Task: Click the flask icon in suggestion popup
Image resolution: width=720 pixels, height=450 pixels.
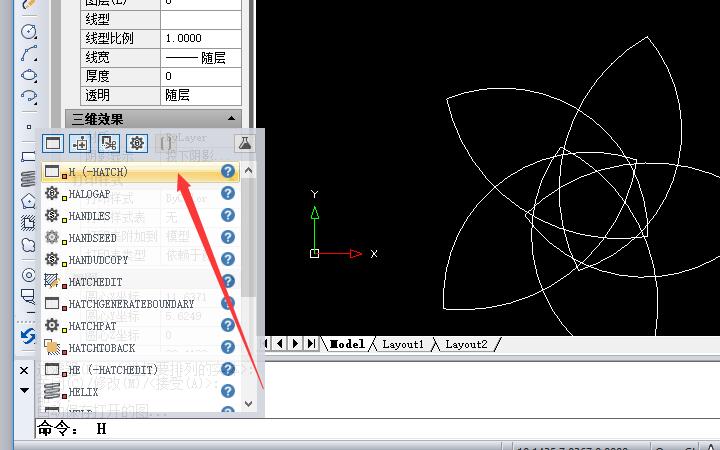Action: point(244,143)
